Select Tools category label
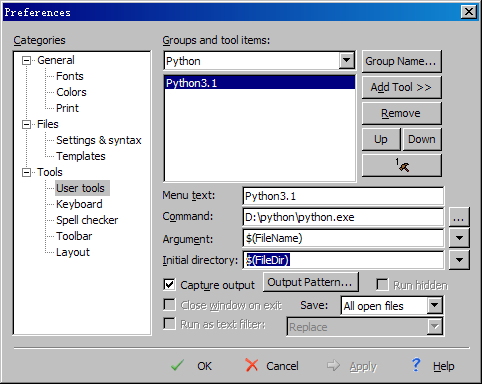This screenshot has height=384, width=482. click(x=50, y=172)
